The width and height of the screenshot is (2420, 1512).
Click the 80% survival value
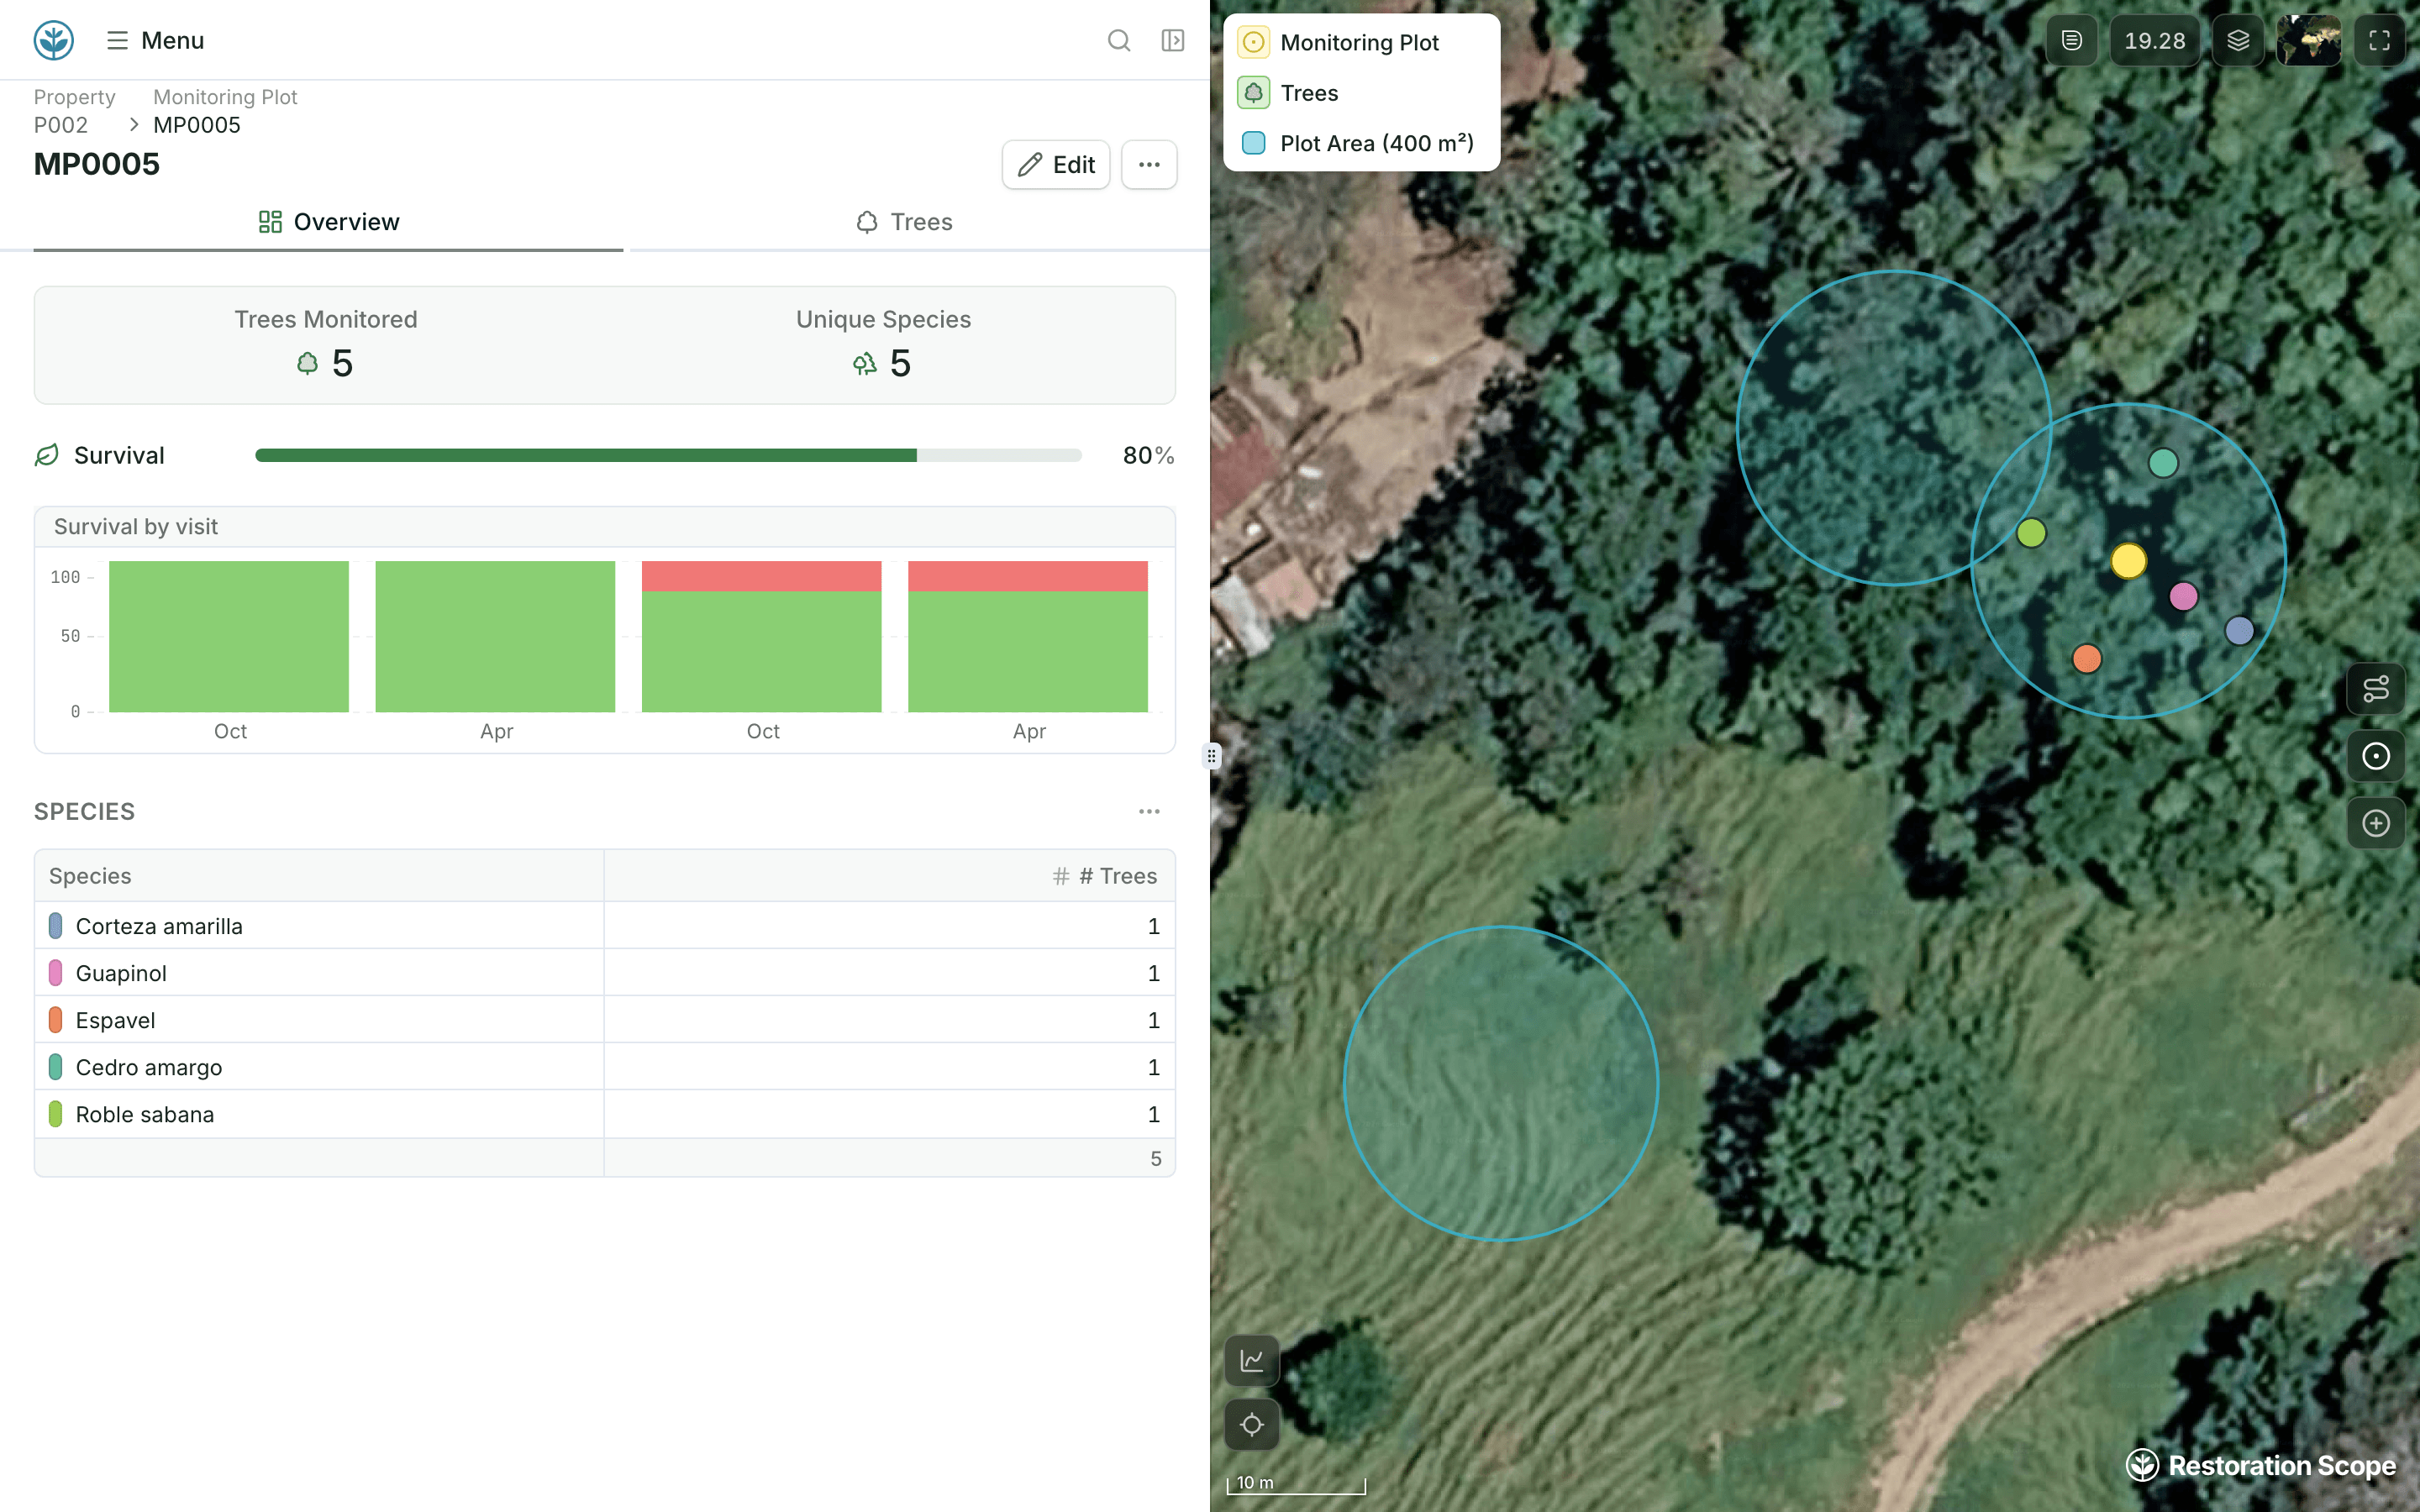pos(1148,455)
